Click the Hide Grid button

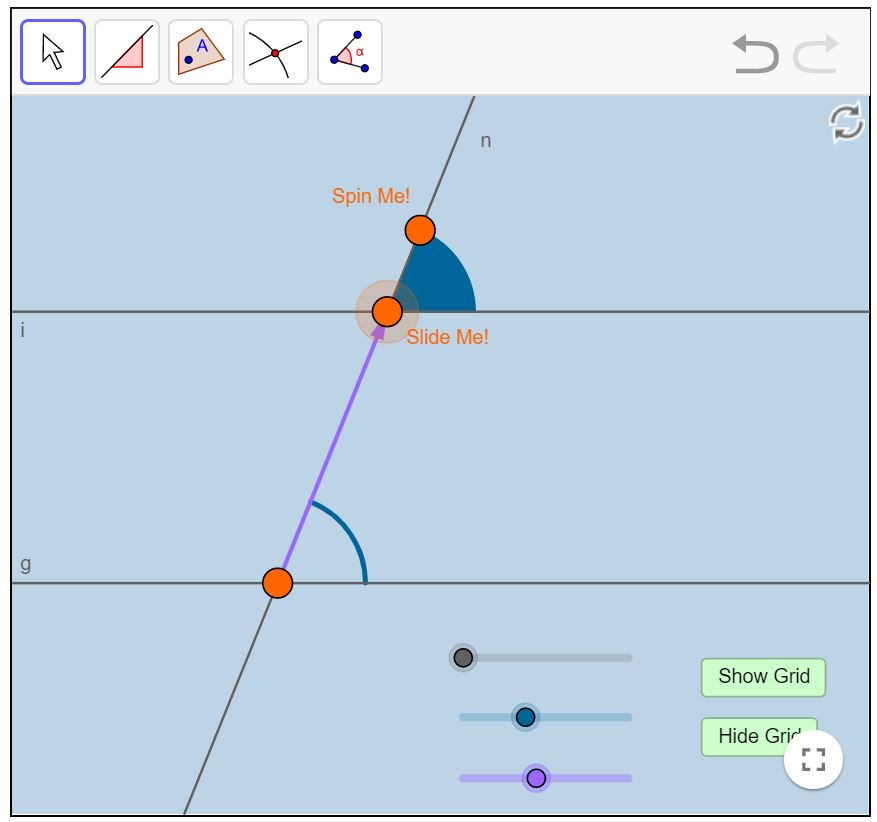point(759,736)
